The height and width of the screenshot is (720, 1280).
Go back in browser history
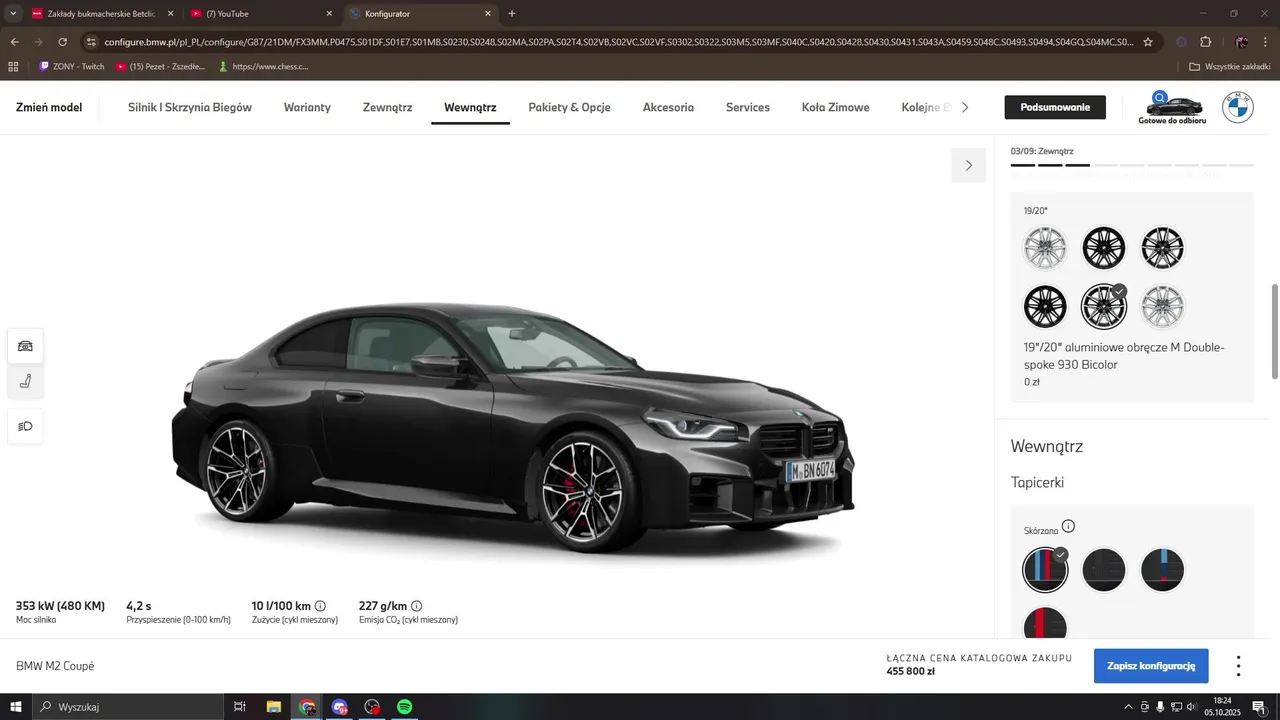click(14, 42)
